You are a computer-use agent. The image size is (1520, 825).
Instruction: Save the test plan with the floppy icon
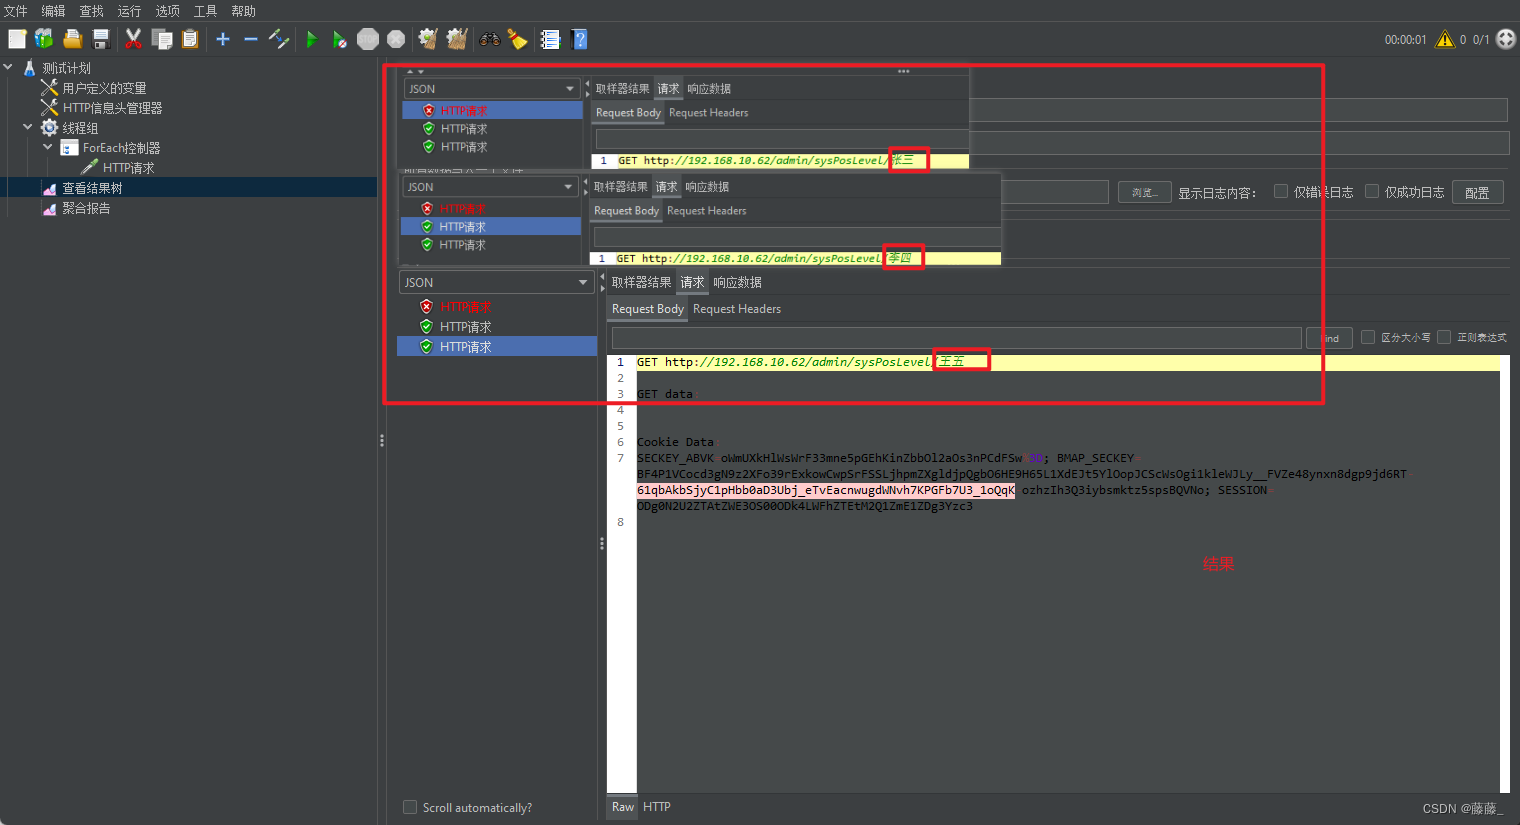(x=101, y=39)
